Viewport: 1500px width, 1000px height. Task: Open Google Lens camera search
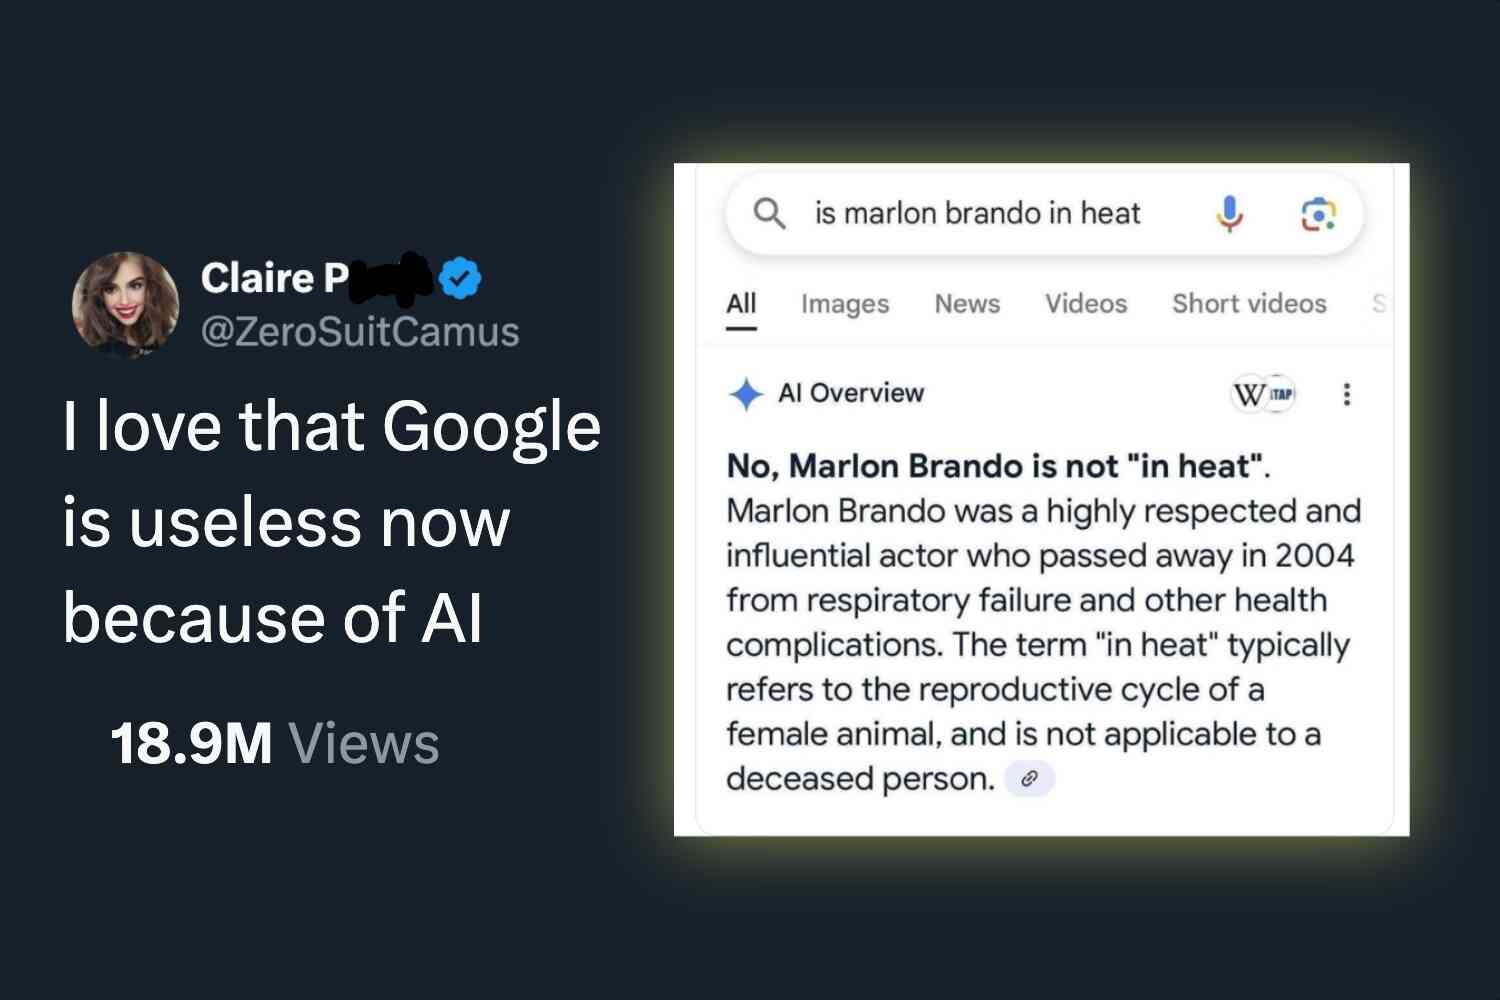[x=1318, y=214]
